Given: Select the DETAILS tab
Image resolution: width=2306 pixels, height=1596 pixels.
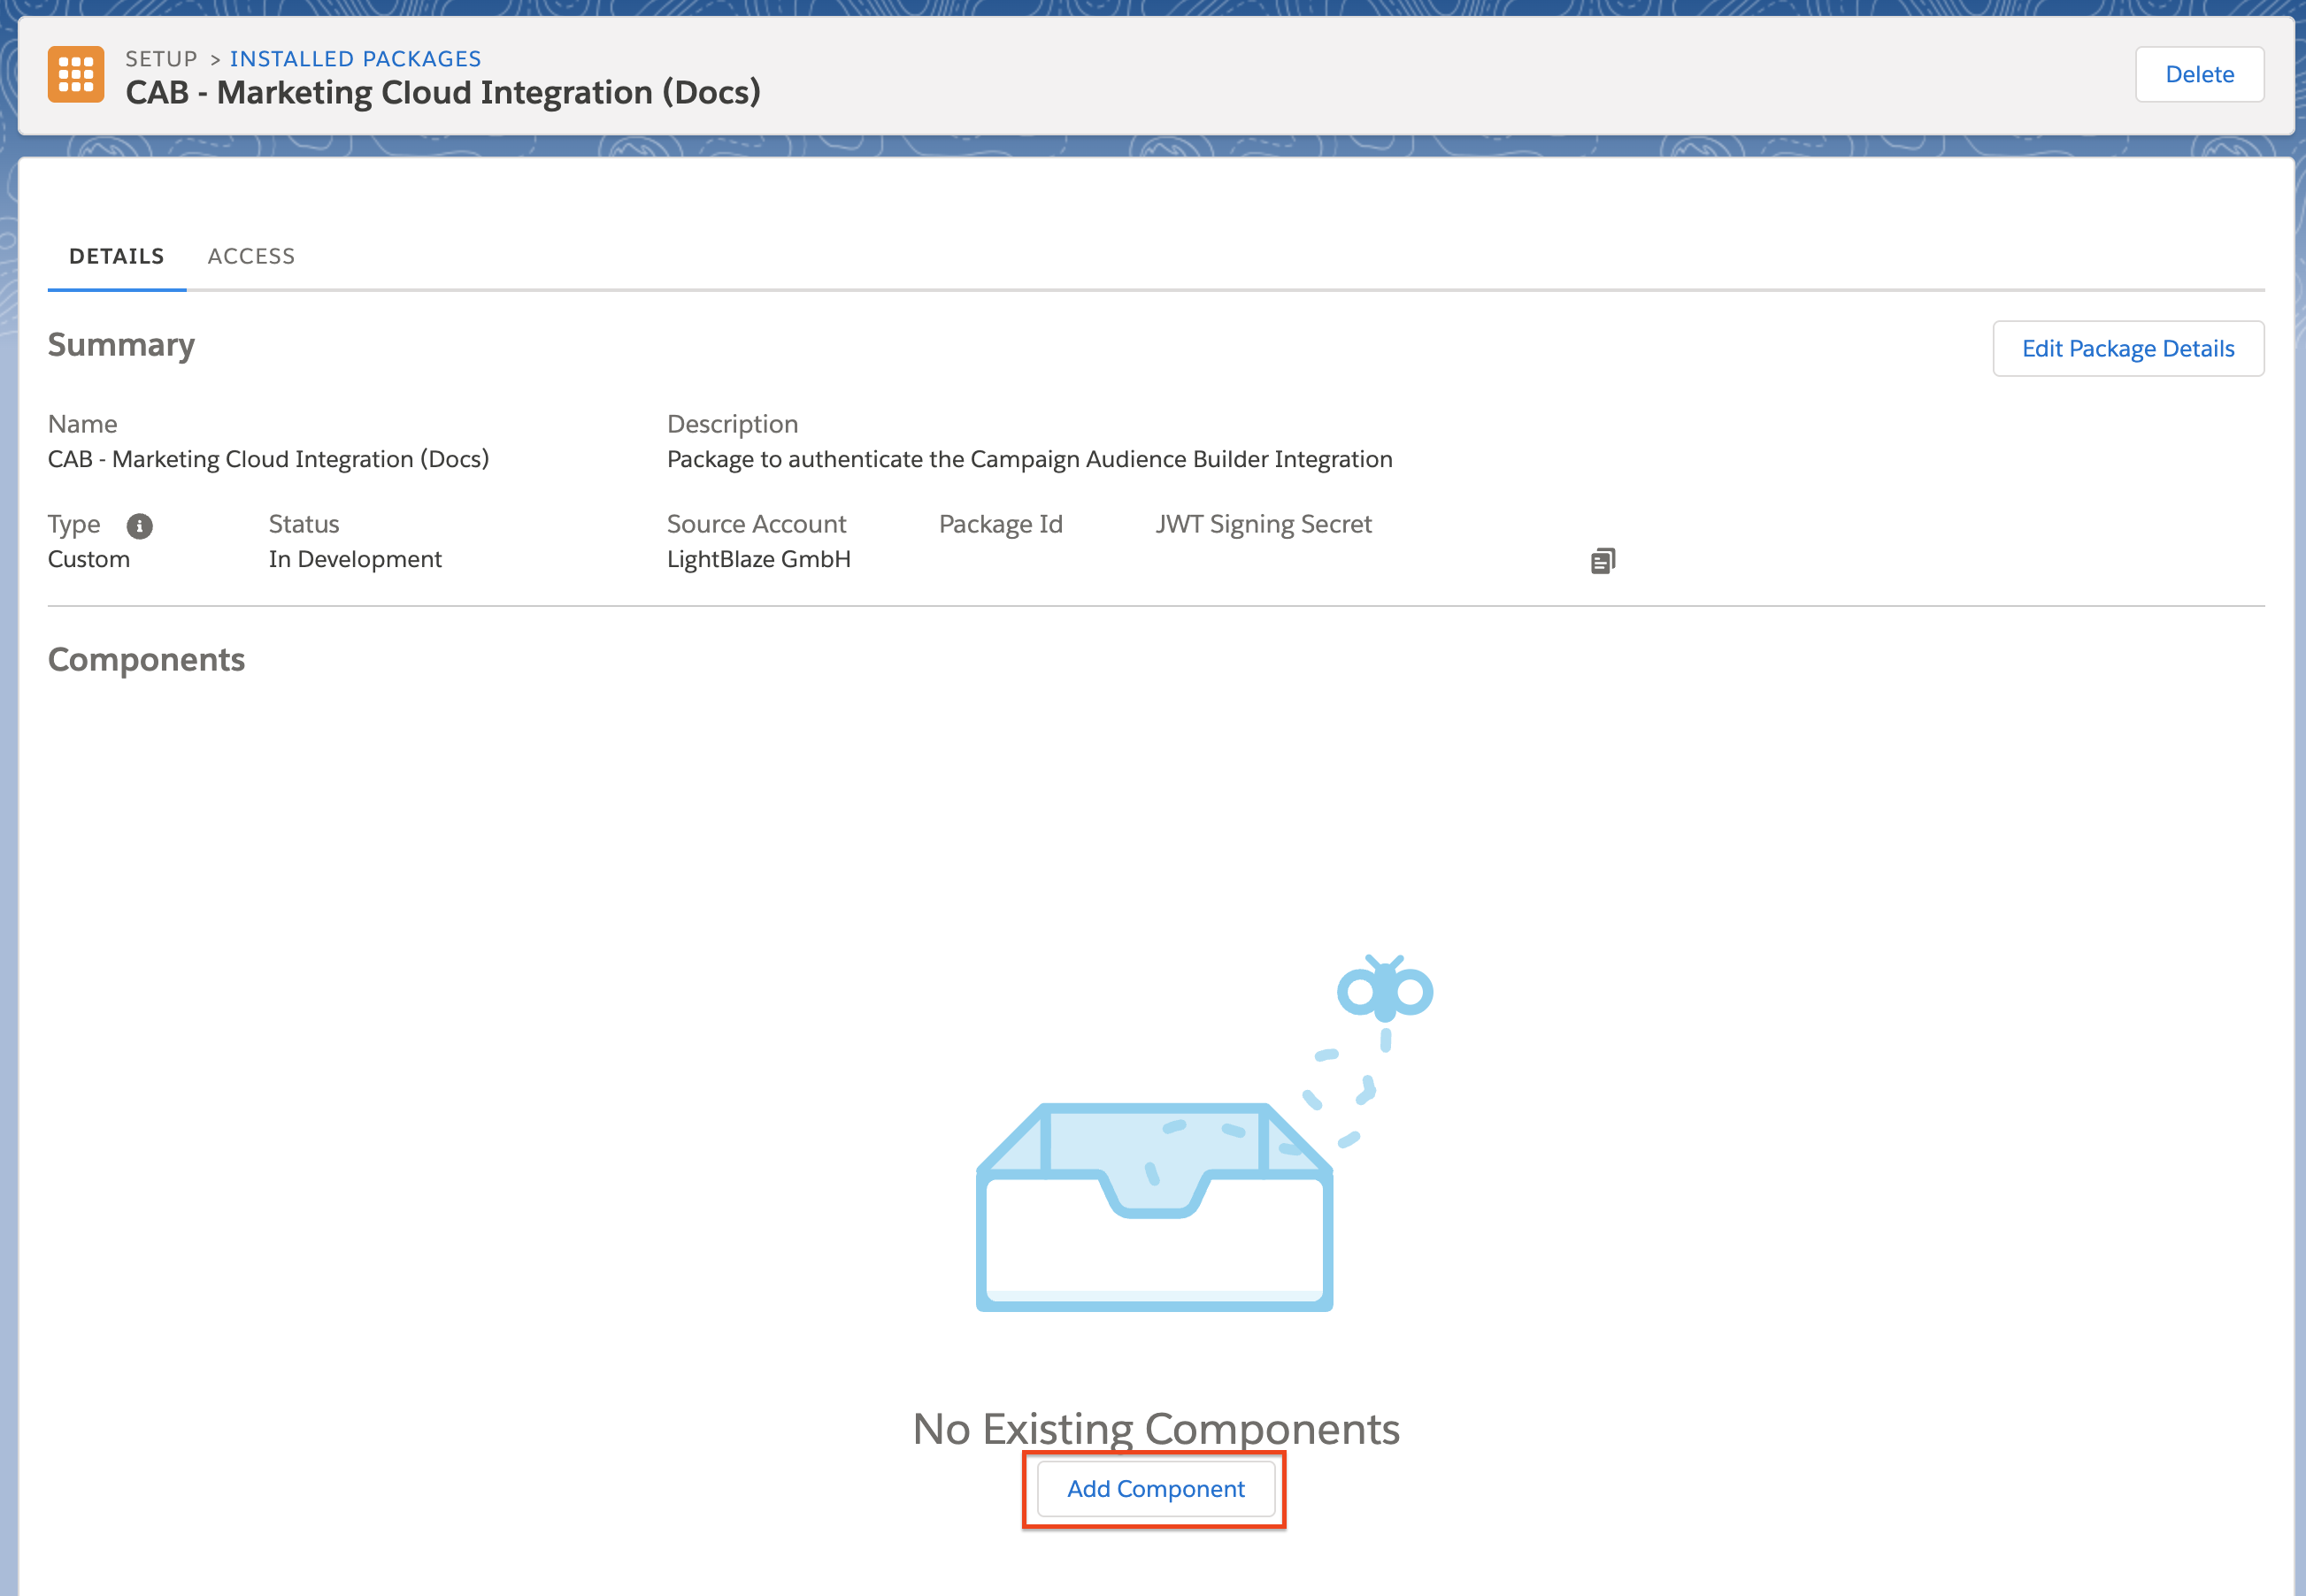Looking at the screenshot, I should (116, 256).
